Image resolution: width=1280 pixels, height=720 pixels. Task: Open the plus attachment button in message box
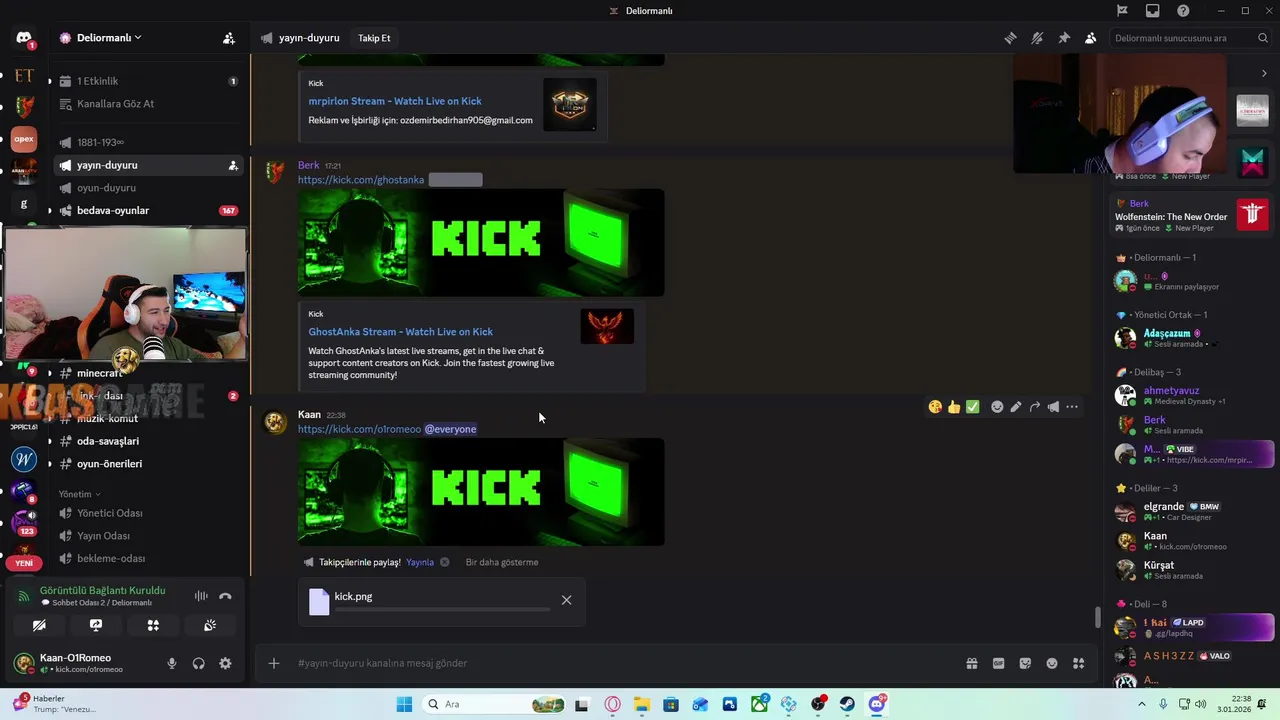[x=273, y=663]
